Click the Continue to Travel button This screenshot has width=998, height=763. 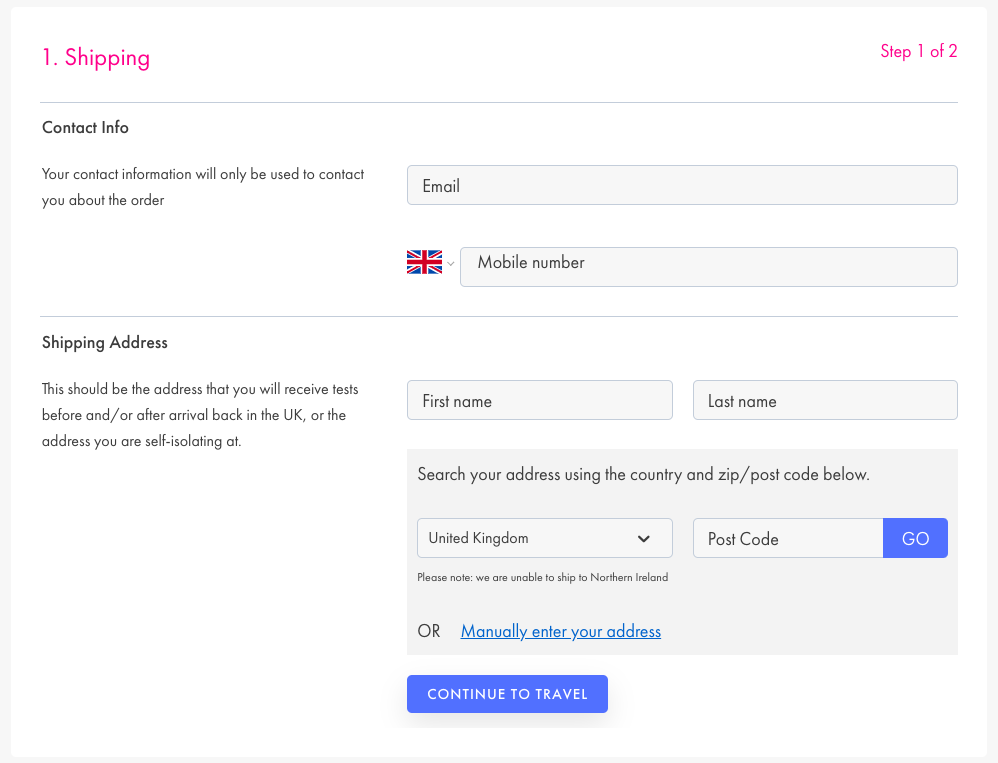pos(507,694)
